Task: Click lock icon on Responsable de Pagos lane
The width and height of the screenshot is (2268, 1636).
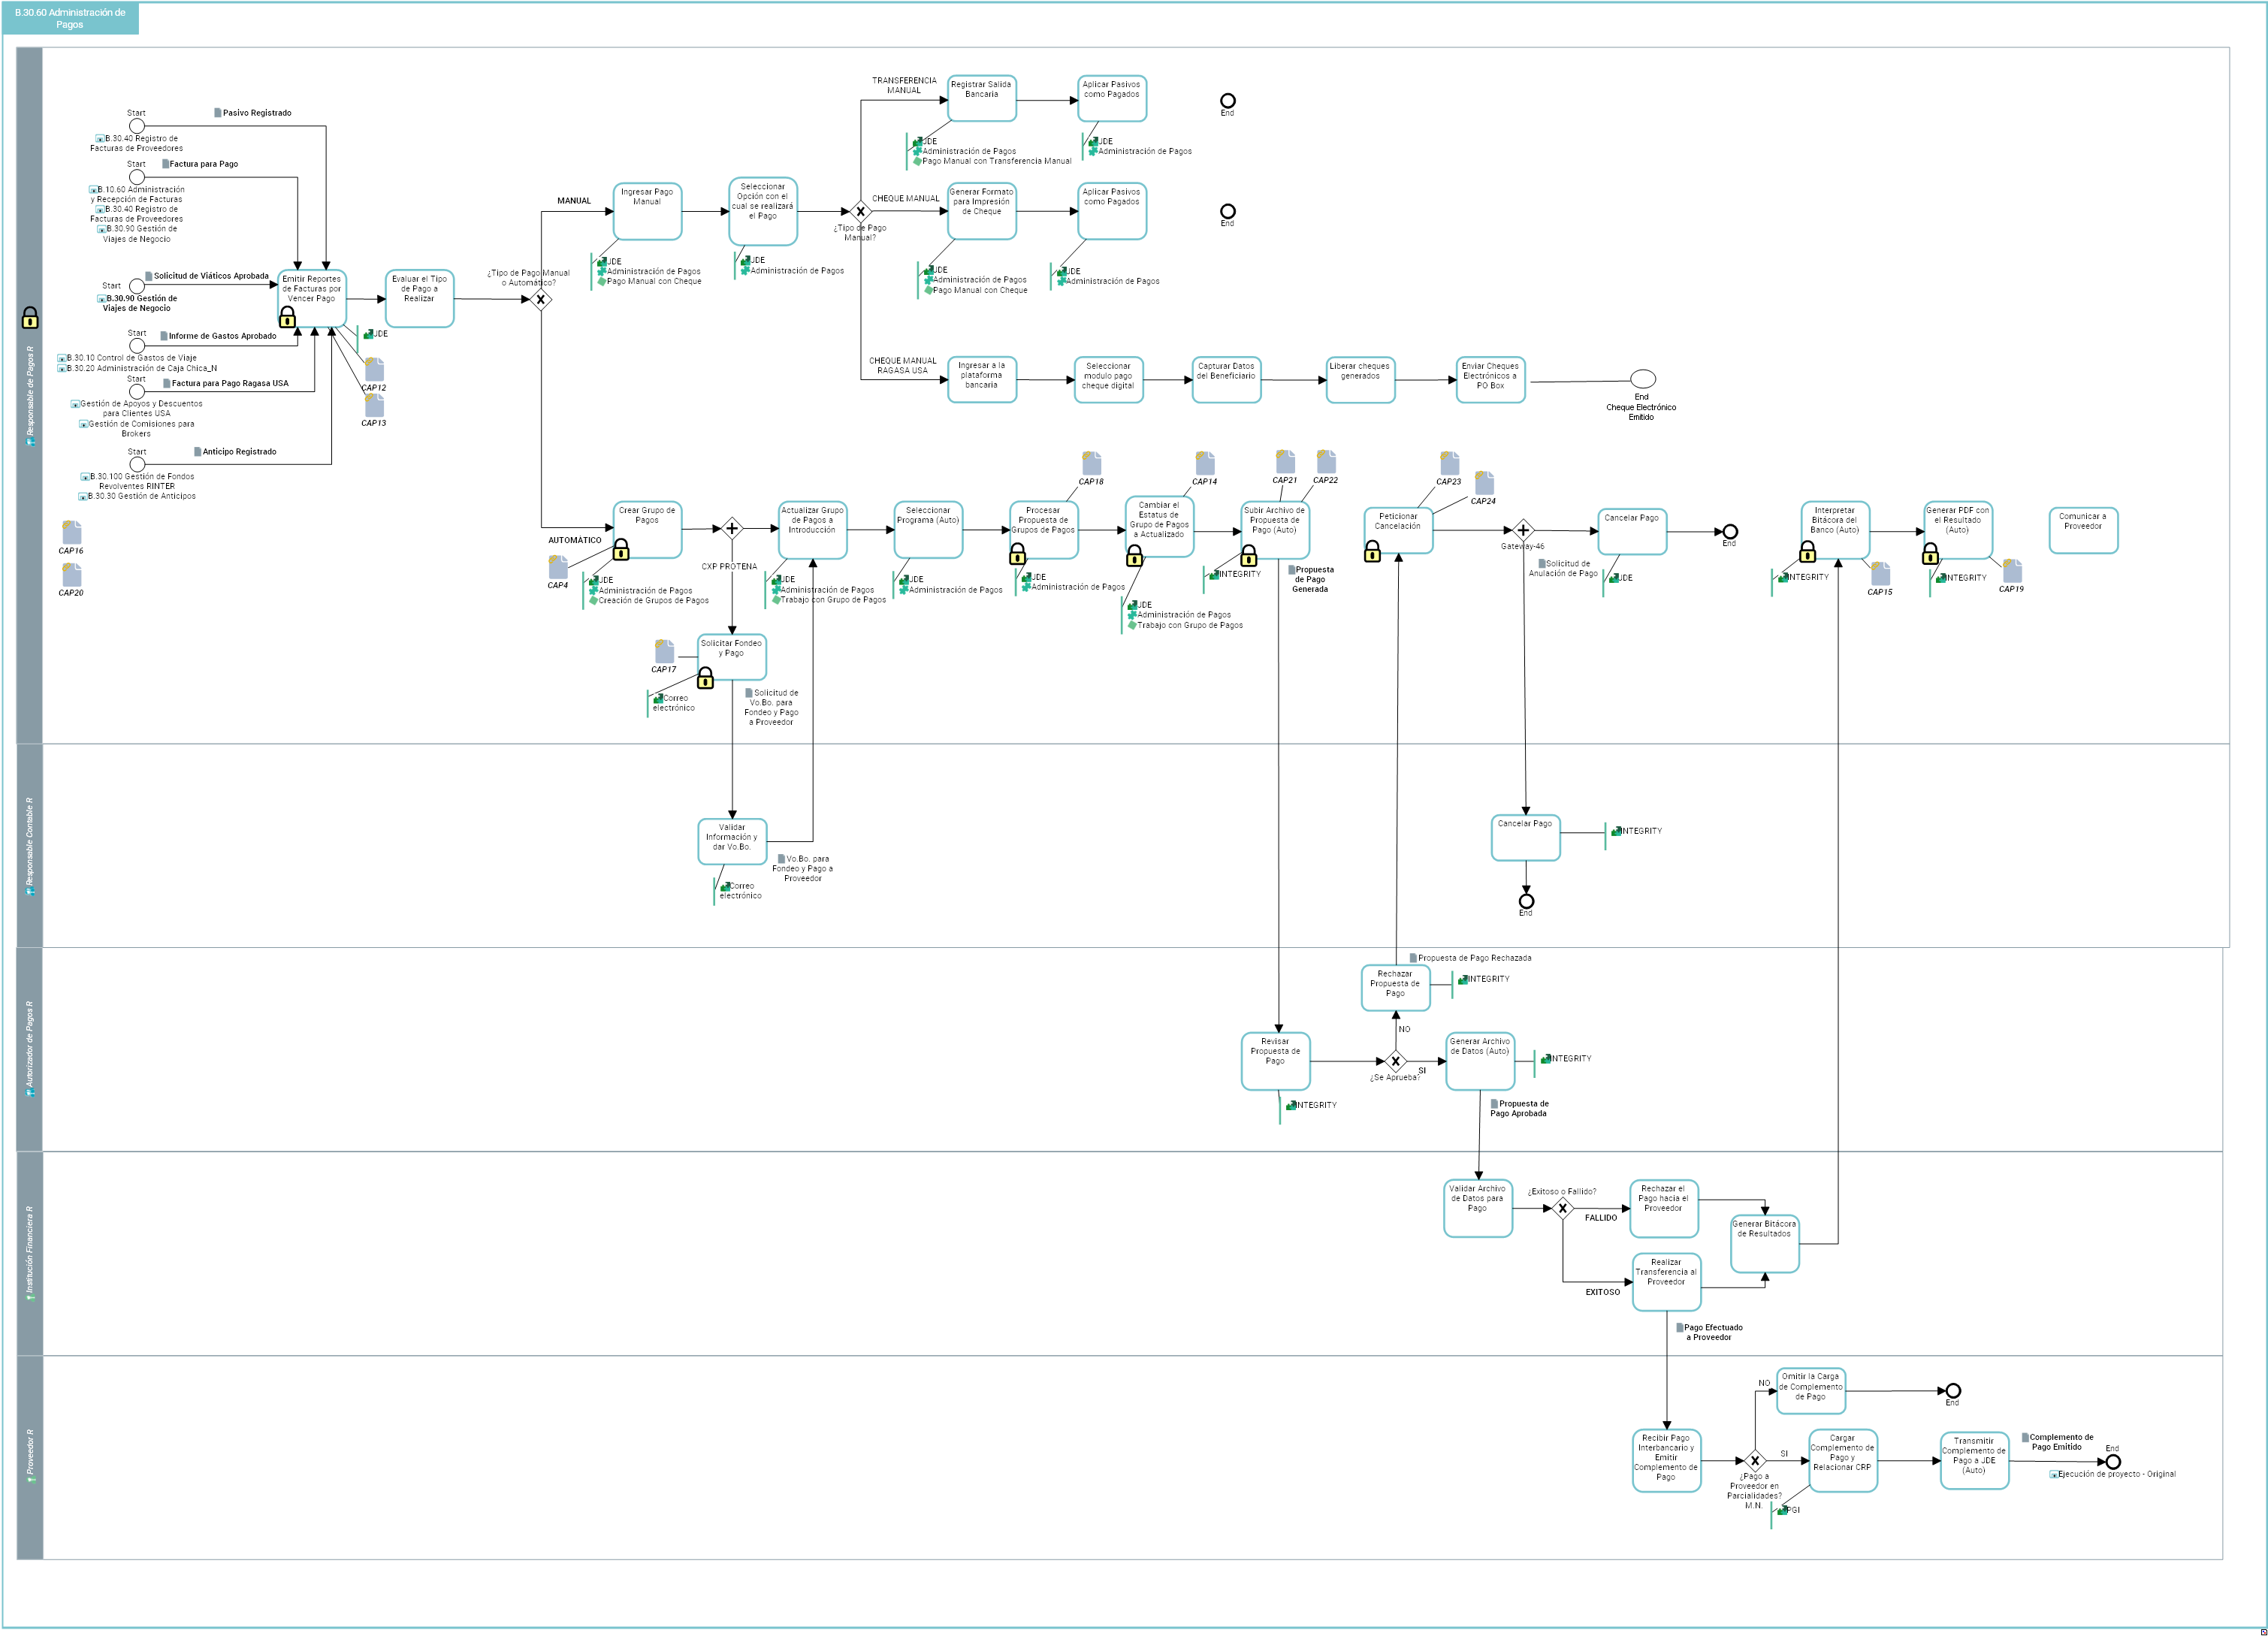Action: point(30,318)
